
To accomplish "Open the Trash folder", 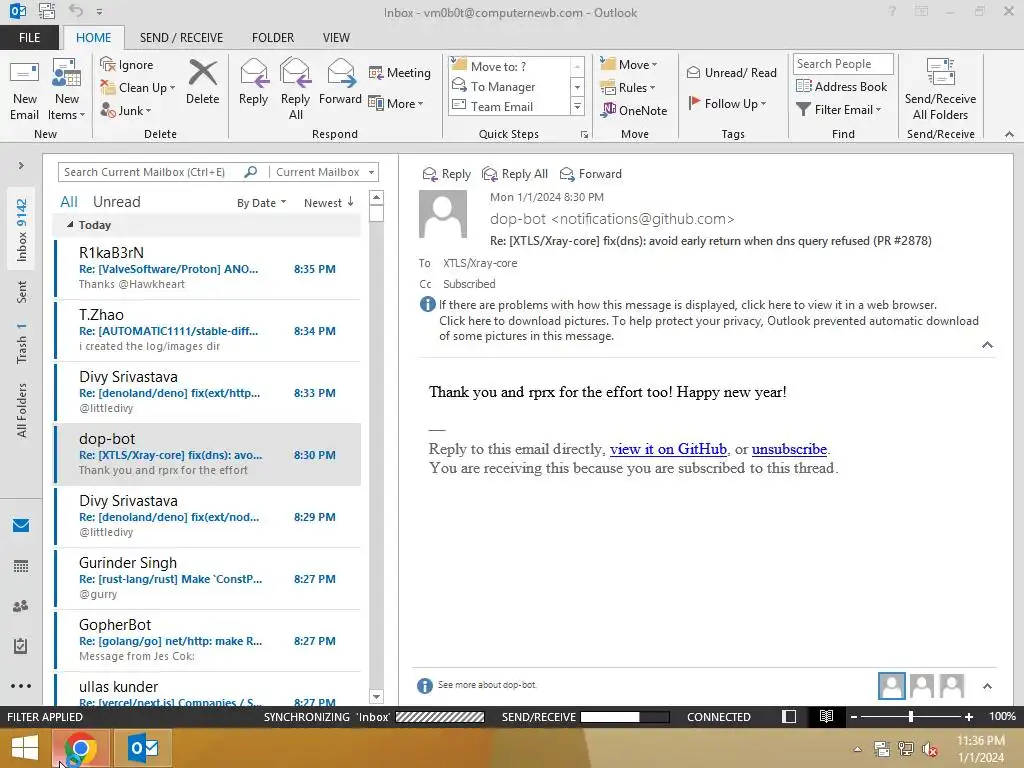I will click(x=22, y=343).
